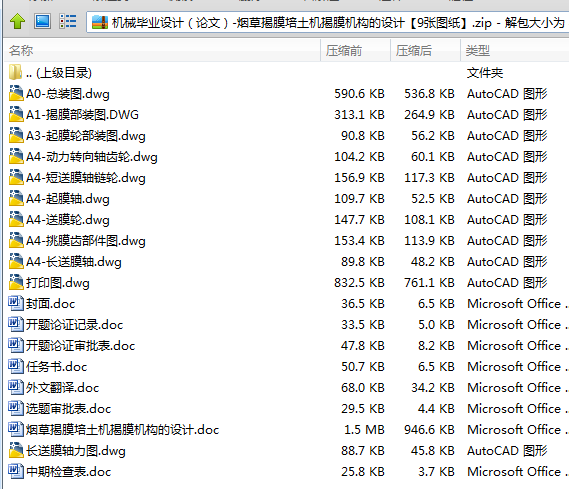This screenshot has width=569, height=489.
Task: Select file name A4-送膜轮.dwg
Action: coord(68,220)
